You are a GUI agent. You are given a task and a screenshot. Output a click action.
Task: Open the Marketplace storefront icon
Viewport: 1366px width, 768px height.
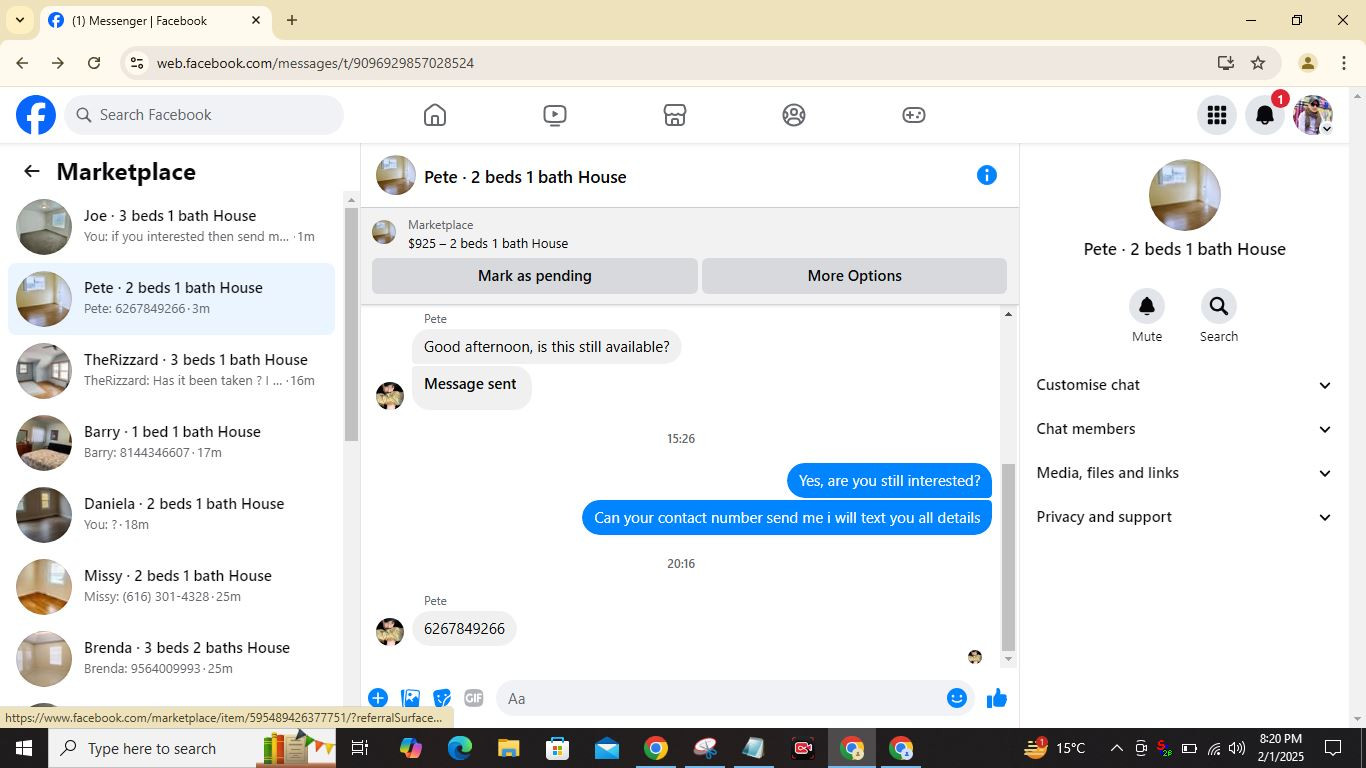(675, 115)
